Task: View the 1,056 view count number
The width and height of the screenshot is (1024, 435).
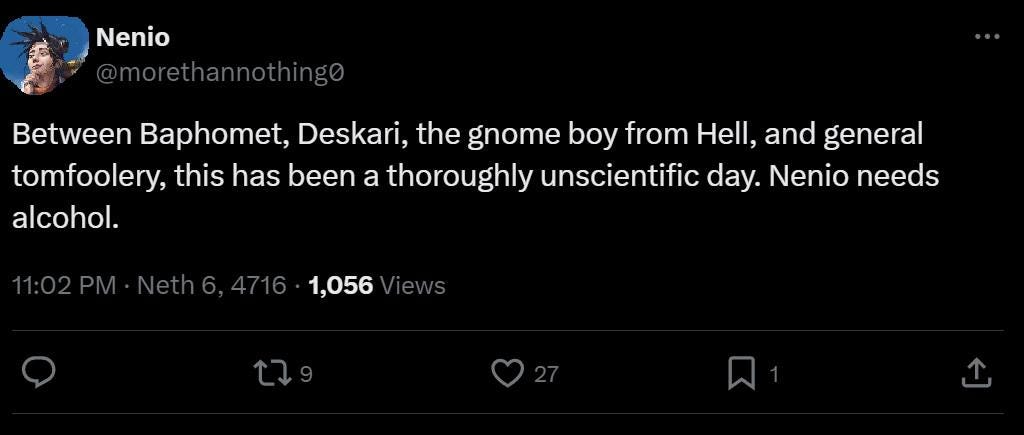Action: pyautogui.click(x=341, y=285)
